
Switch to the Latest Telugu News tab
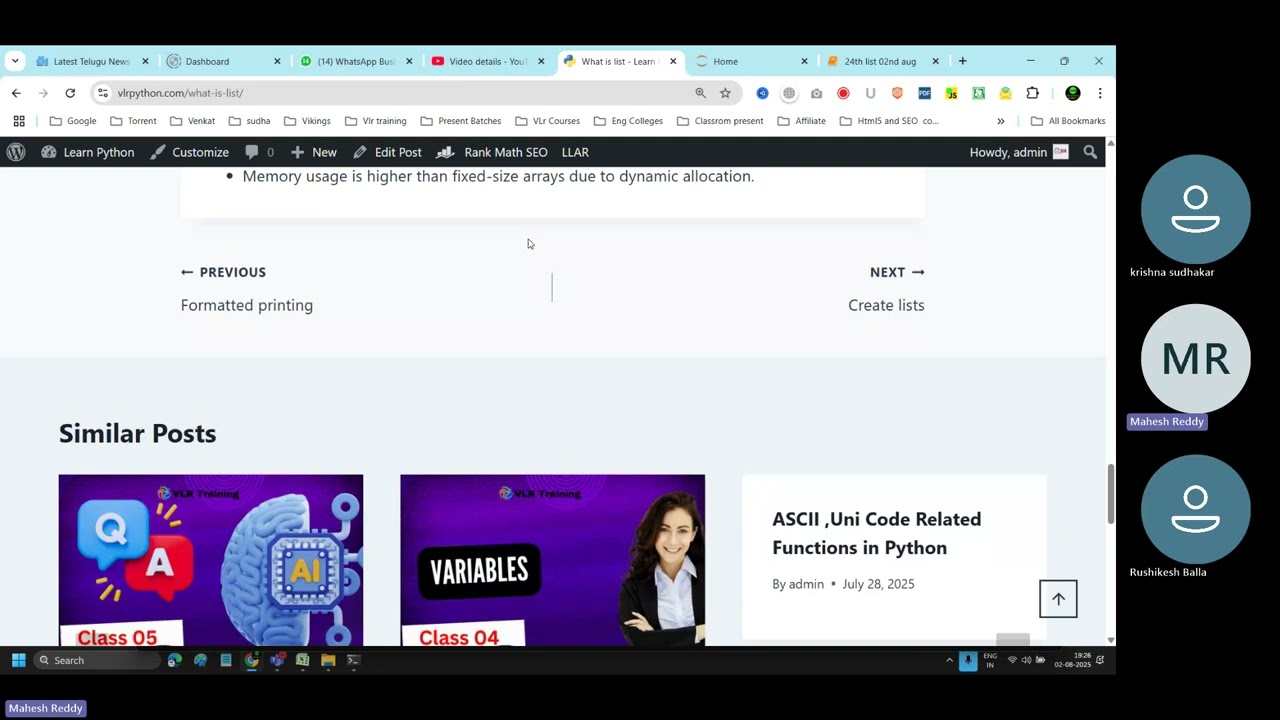tap(91, 61)
